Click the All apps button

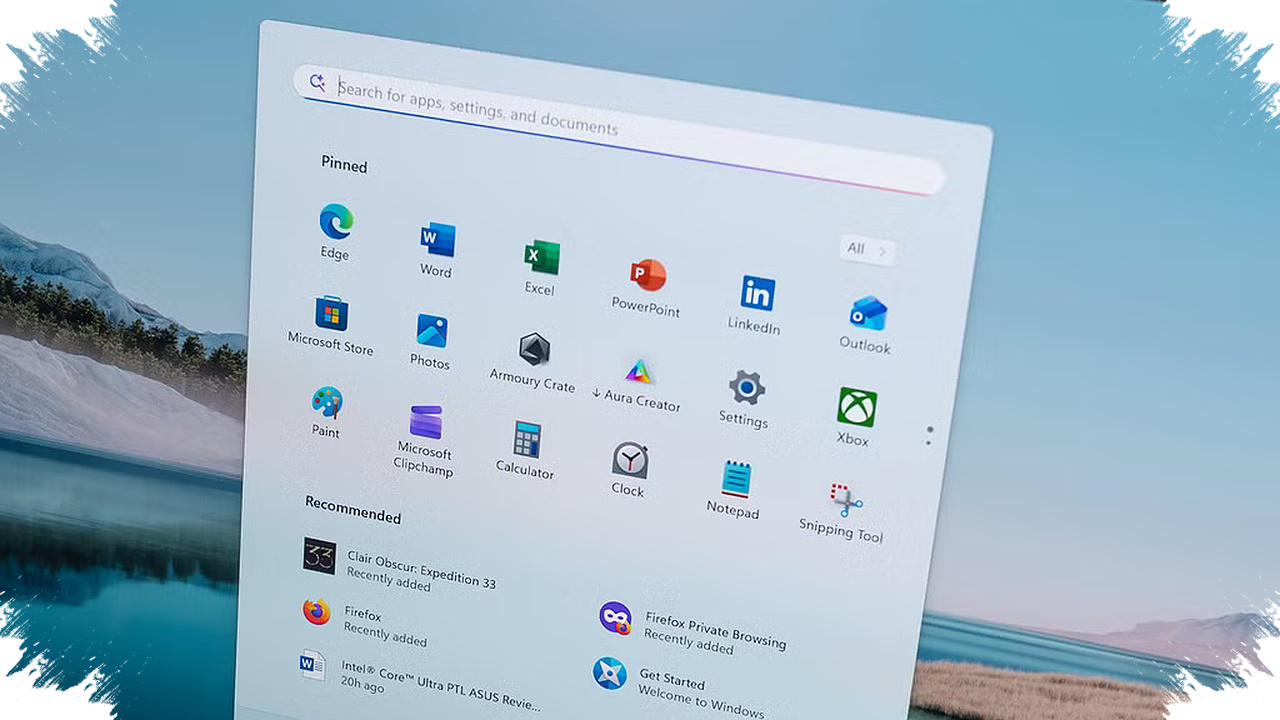867,250
